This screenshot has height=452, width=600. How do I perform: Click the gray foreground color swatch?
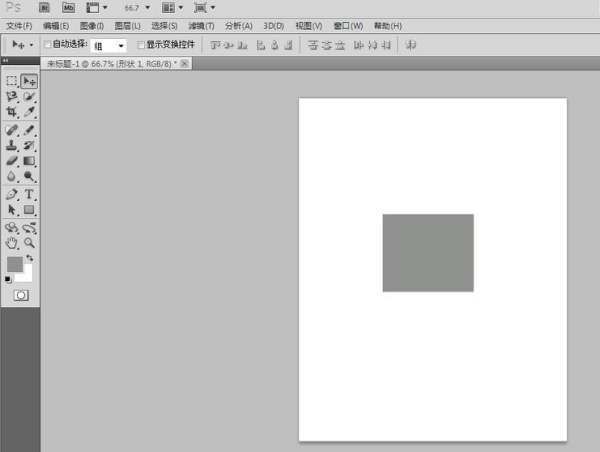[x=14, y=264]
